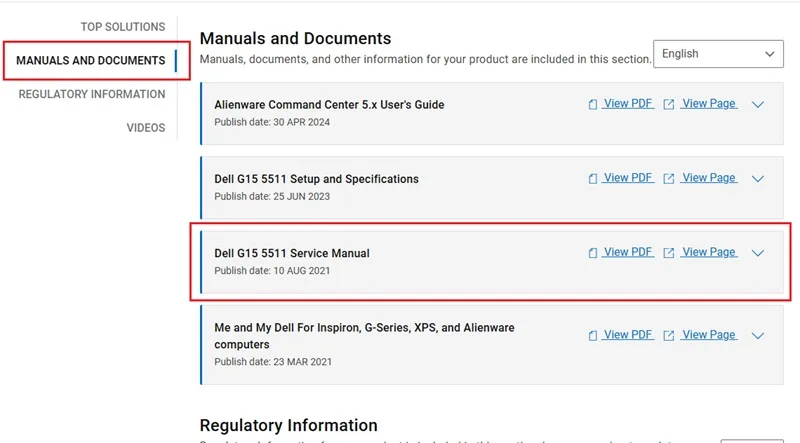Screen dimensions: 800x443
Task: Click publish date 30 APR 2024
Action: click(x=272, y=122)
